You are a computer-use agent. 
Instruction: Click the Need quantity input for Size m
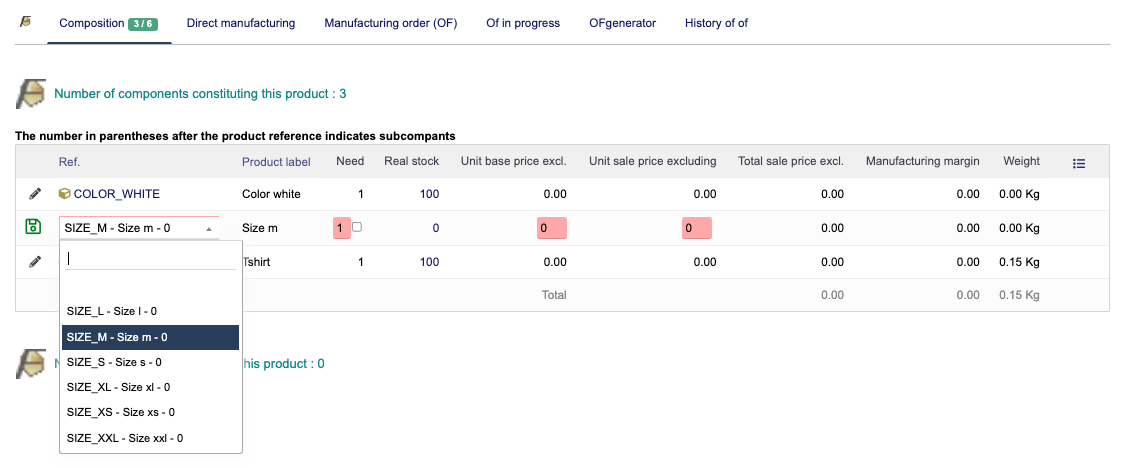coord(341,228)
